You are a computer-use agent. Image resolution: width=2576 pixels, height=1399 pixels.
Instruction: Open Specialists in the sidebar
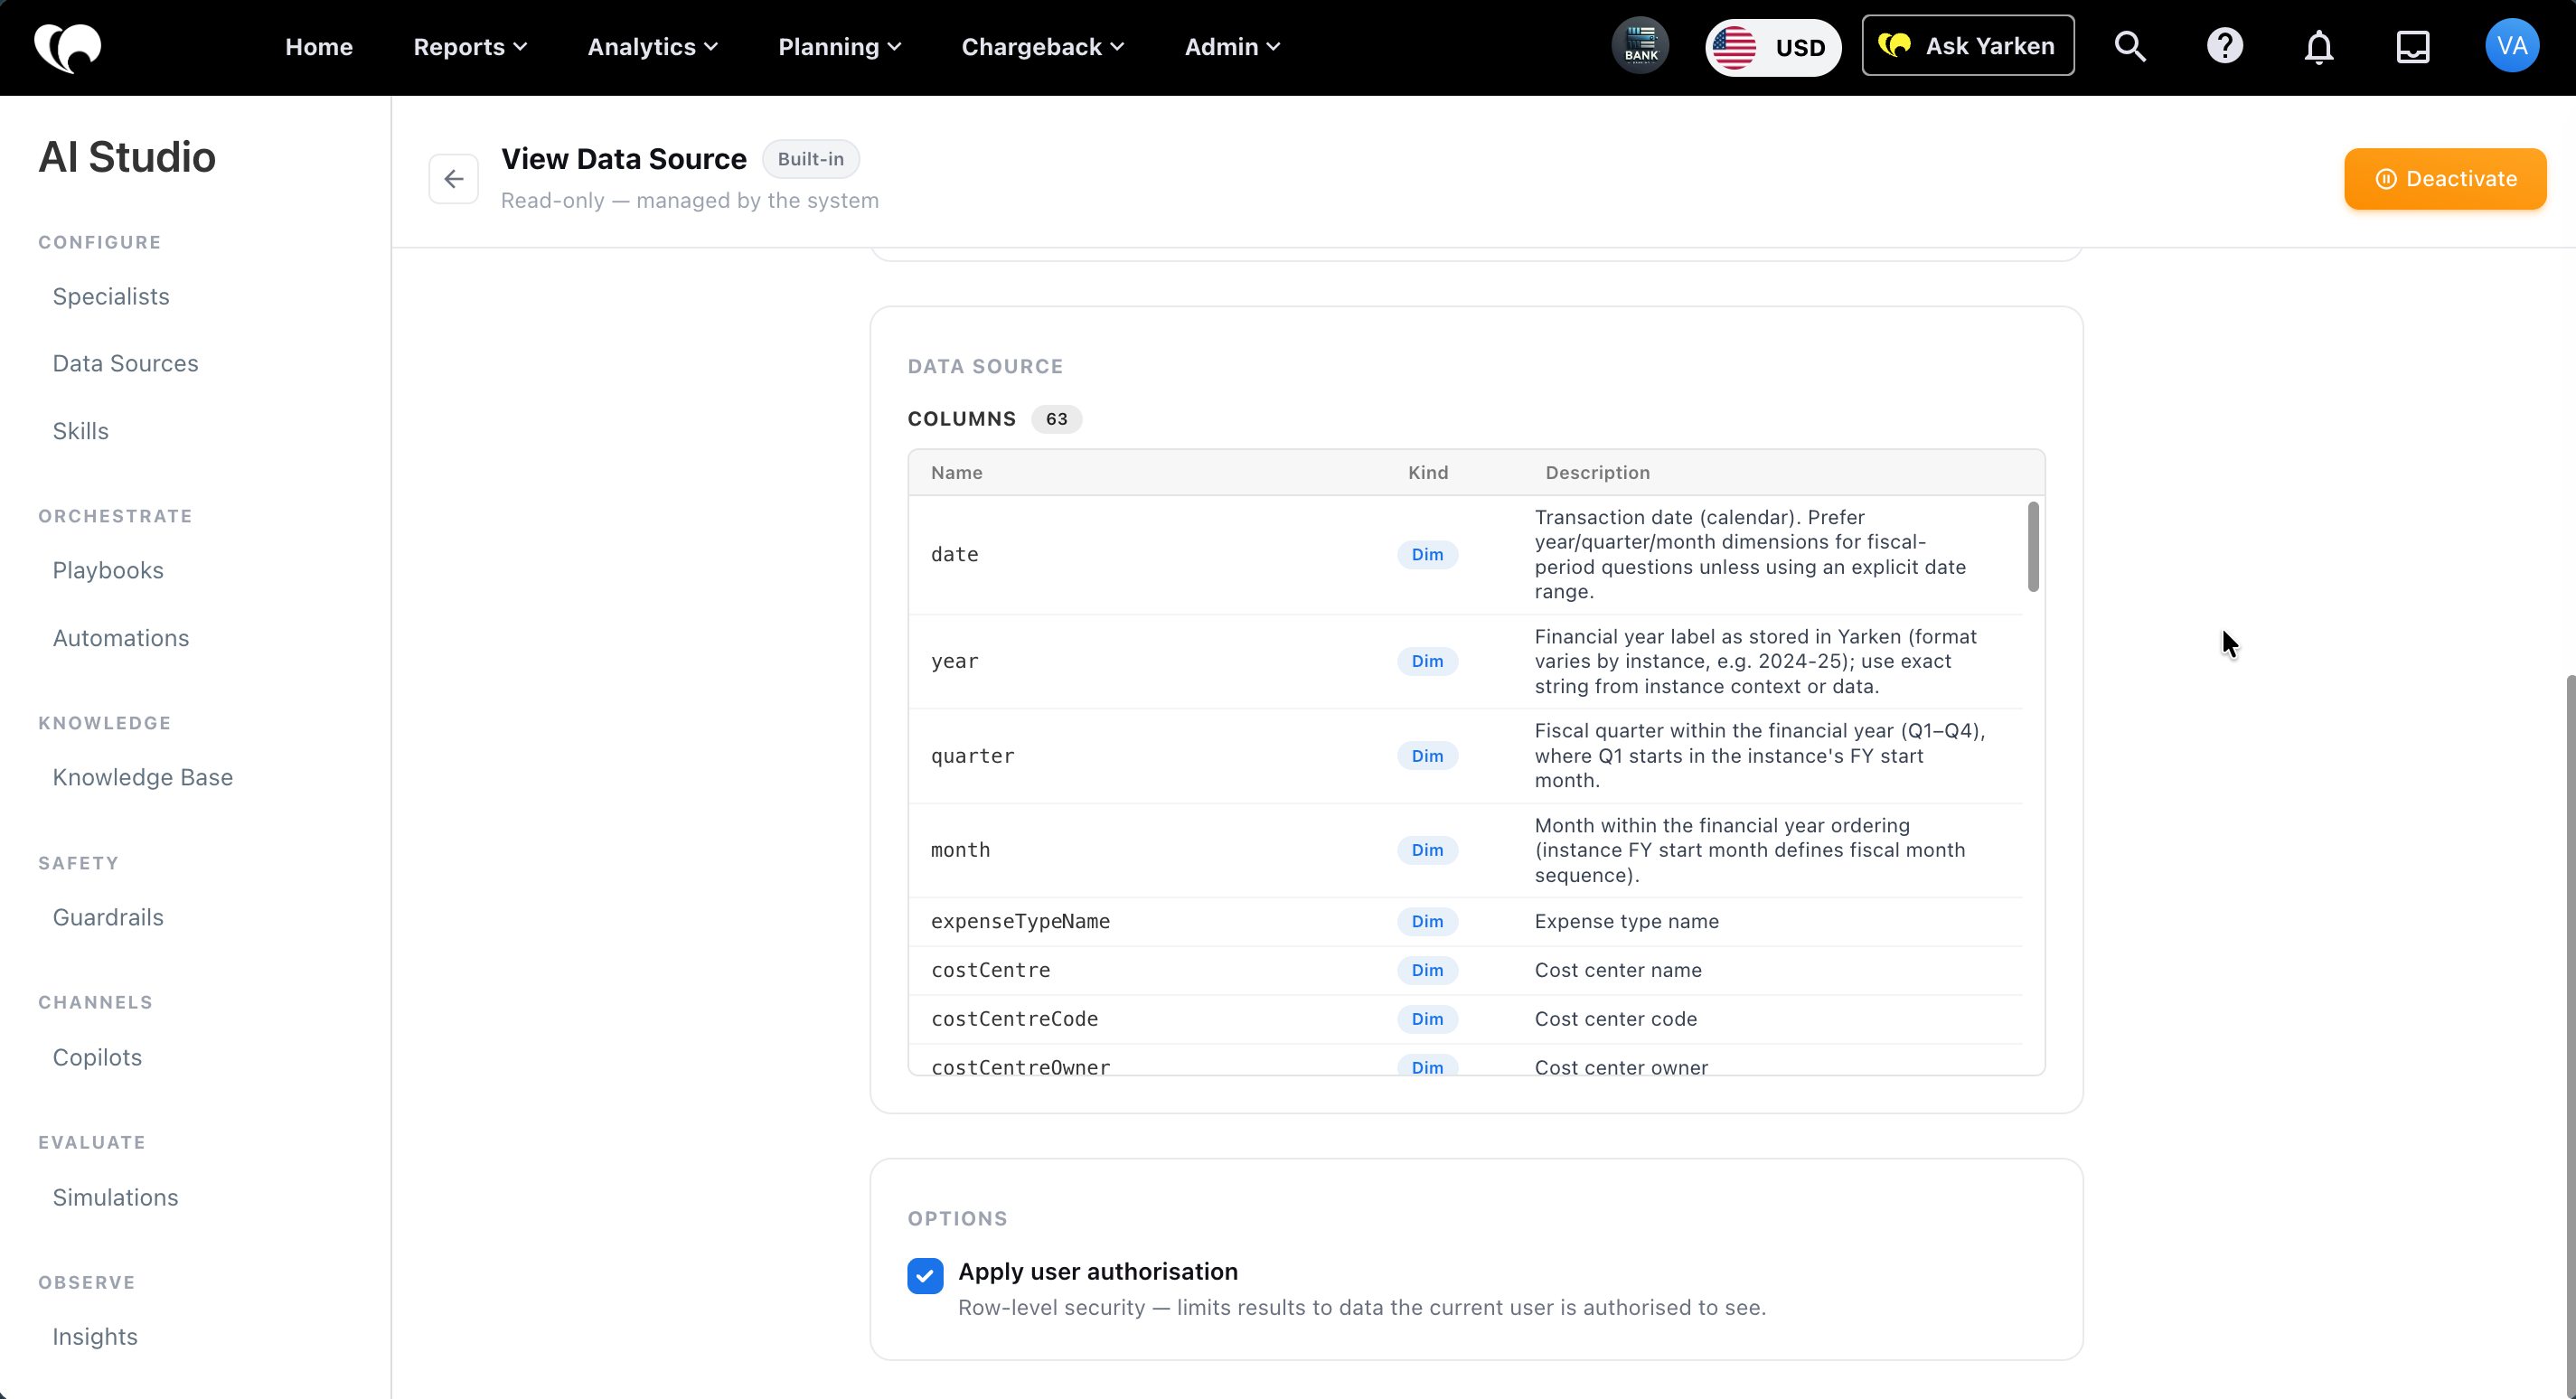111,296
